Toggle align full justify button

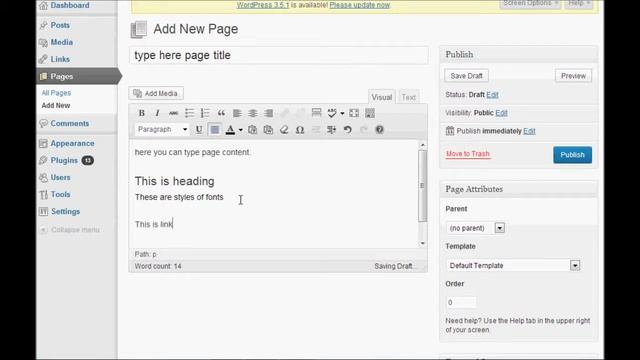pyautogui.click(x=215, y=130)
